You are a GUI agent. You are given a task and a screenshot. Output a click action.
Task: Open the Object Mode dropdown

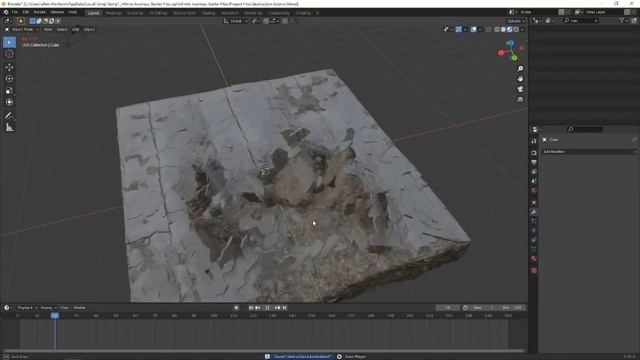22,29
